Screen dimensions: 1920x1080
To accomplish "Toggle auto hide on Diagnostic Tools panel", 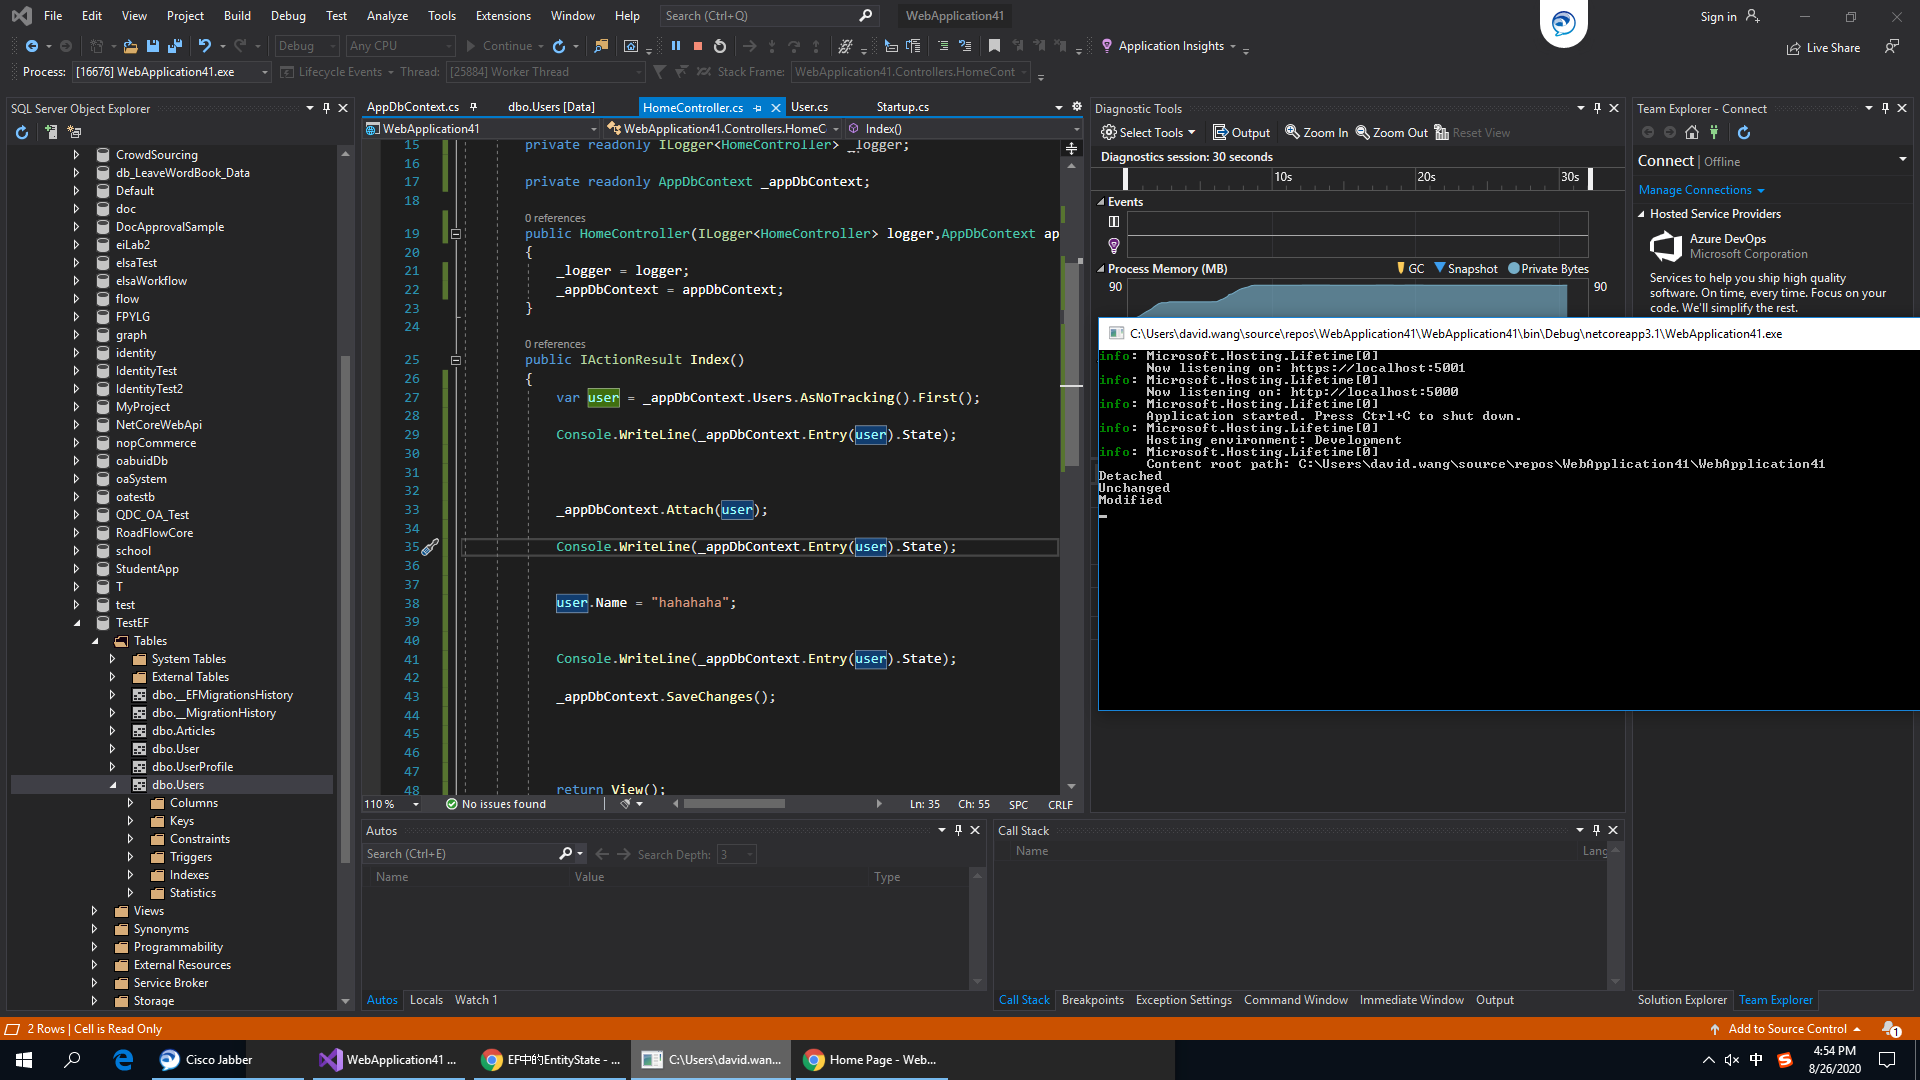I will [x=1597, y=108].
